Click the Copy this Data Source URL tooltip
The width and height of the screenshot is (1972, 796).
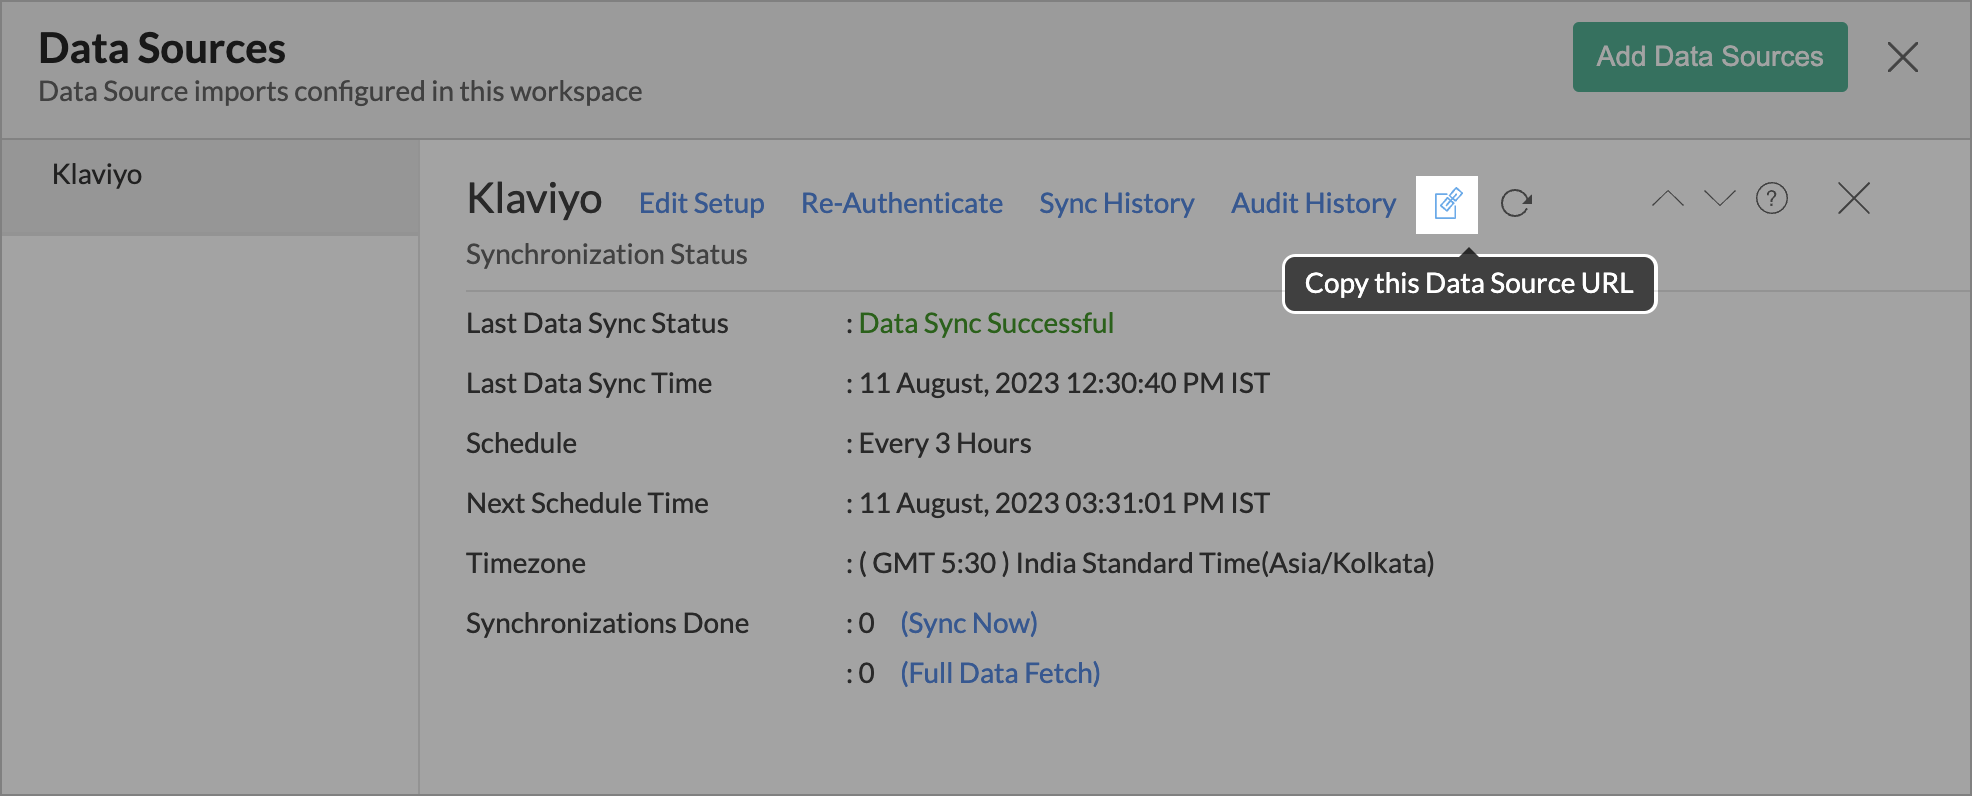[1468, 284]
